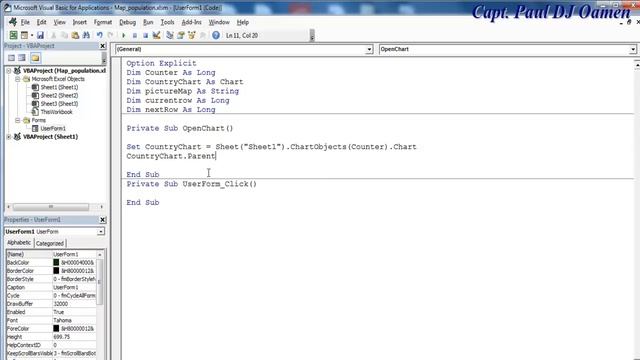This screenshot has width=640, height=360.
Task: Switch to the Alphabetic properties tab
Action: (19, 243)
